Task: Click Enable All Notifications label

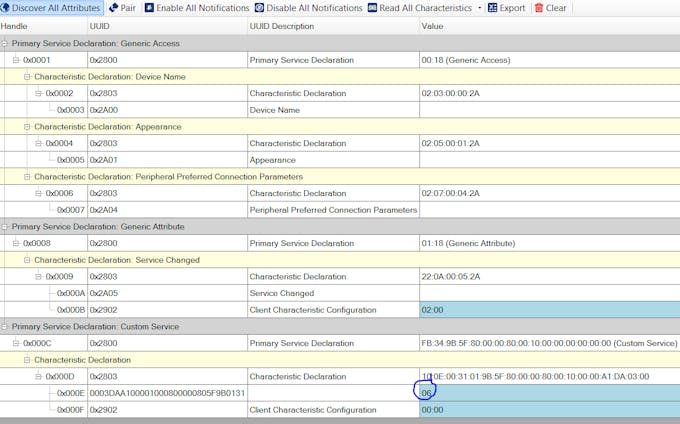Action: tap(203, 8)
